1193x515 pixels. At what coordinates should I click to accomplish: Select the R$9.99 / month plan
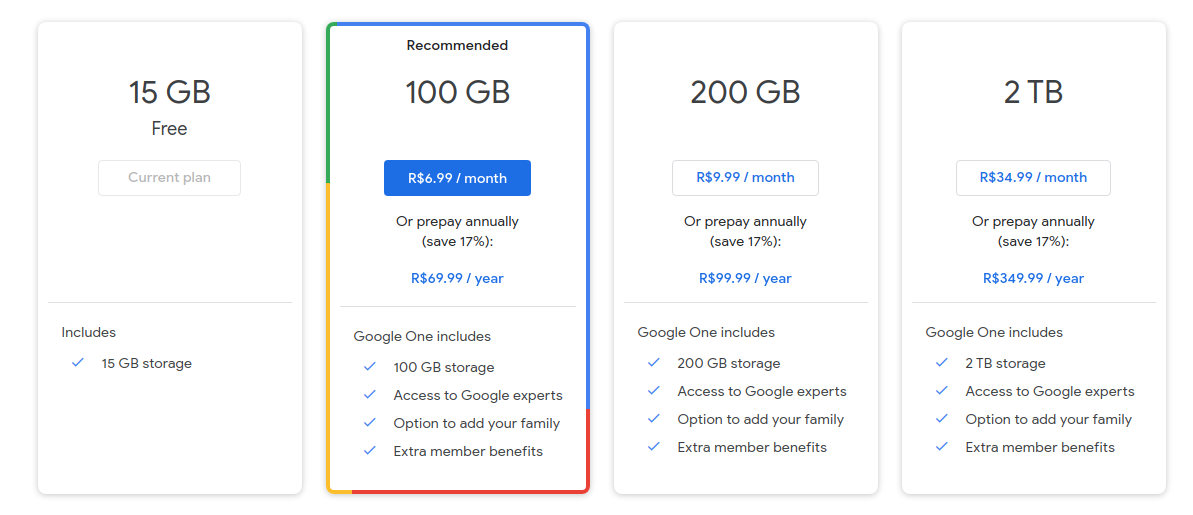pyautogui.click(x=745, y=178)
